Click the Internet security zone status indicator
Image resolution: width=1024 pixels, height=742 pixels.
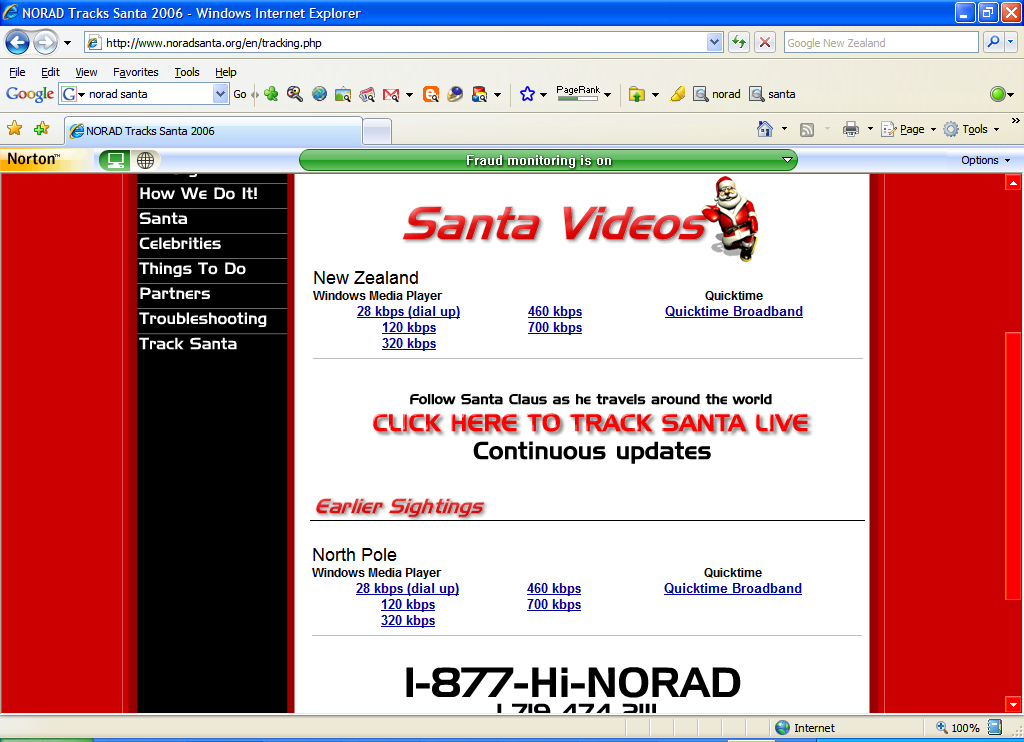(x=805, y=728)
